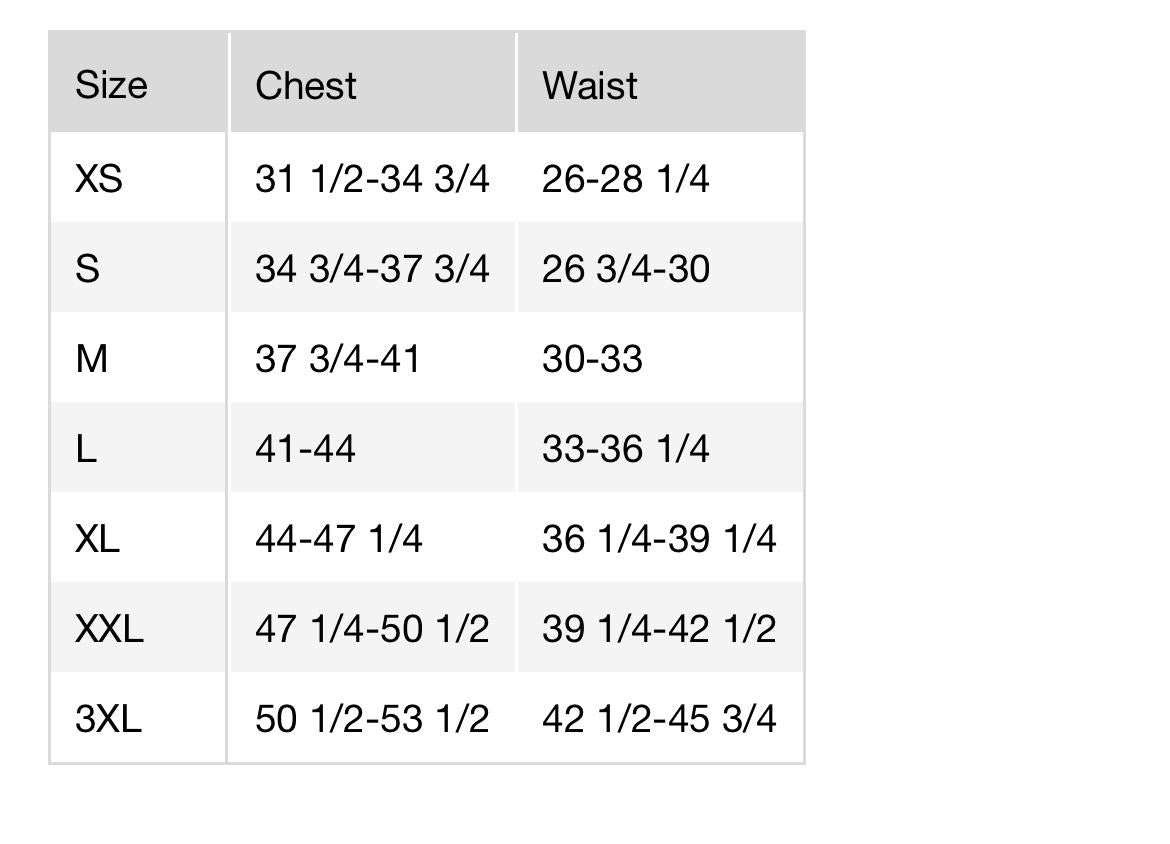
Task: Select the S size cell
Action: 88,269
